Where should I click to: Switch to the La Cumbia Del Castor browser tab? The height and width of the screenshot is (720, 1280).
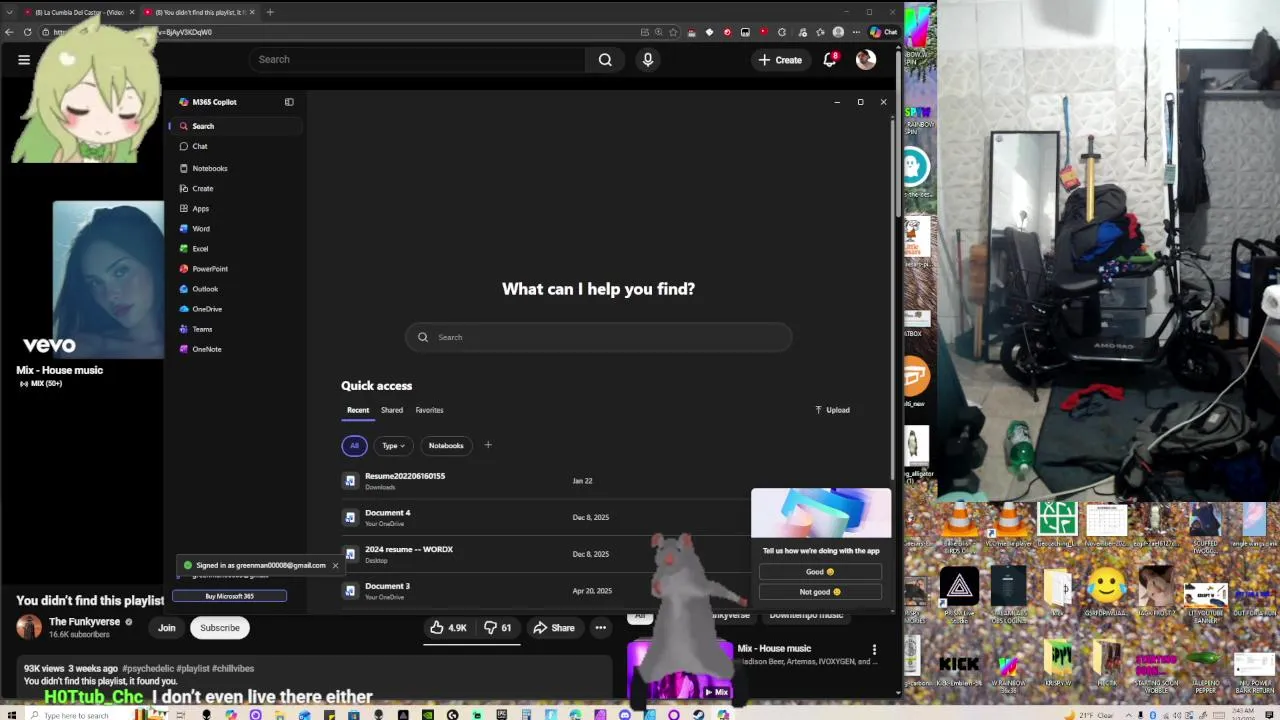point(79,12)
